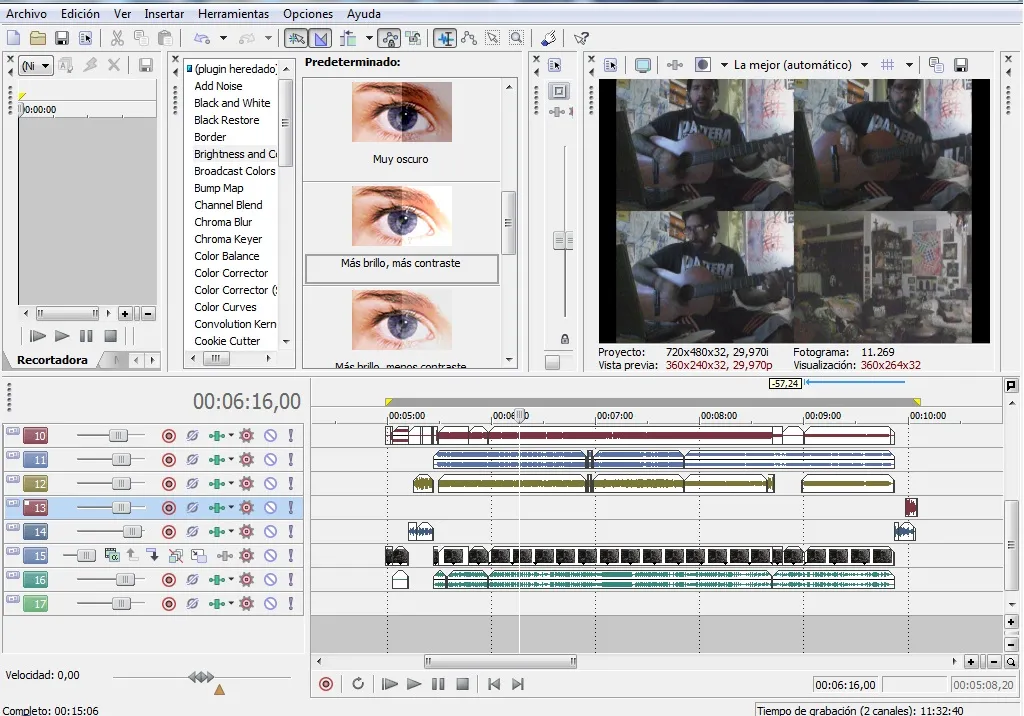Open the undo history dropdown arrow
Image resolution: width=1024 pixels, height=716 pixels.
[223, 38]
